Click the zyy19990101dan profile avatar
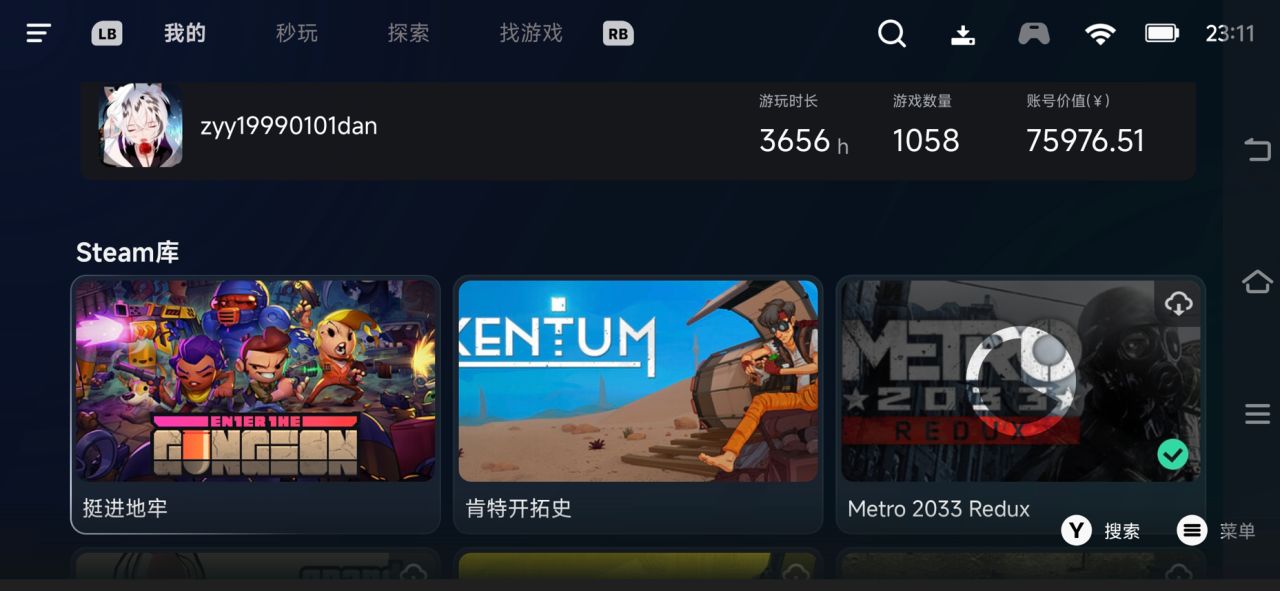1280x591 pixels. (x=140, y=125)
